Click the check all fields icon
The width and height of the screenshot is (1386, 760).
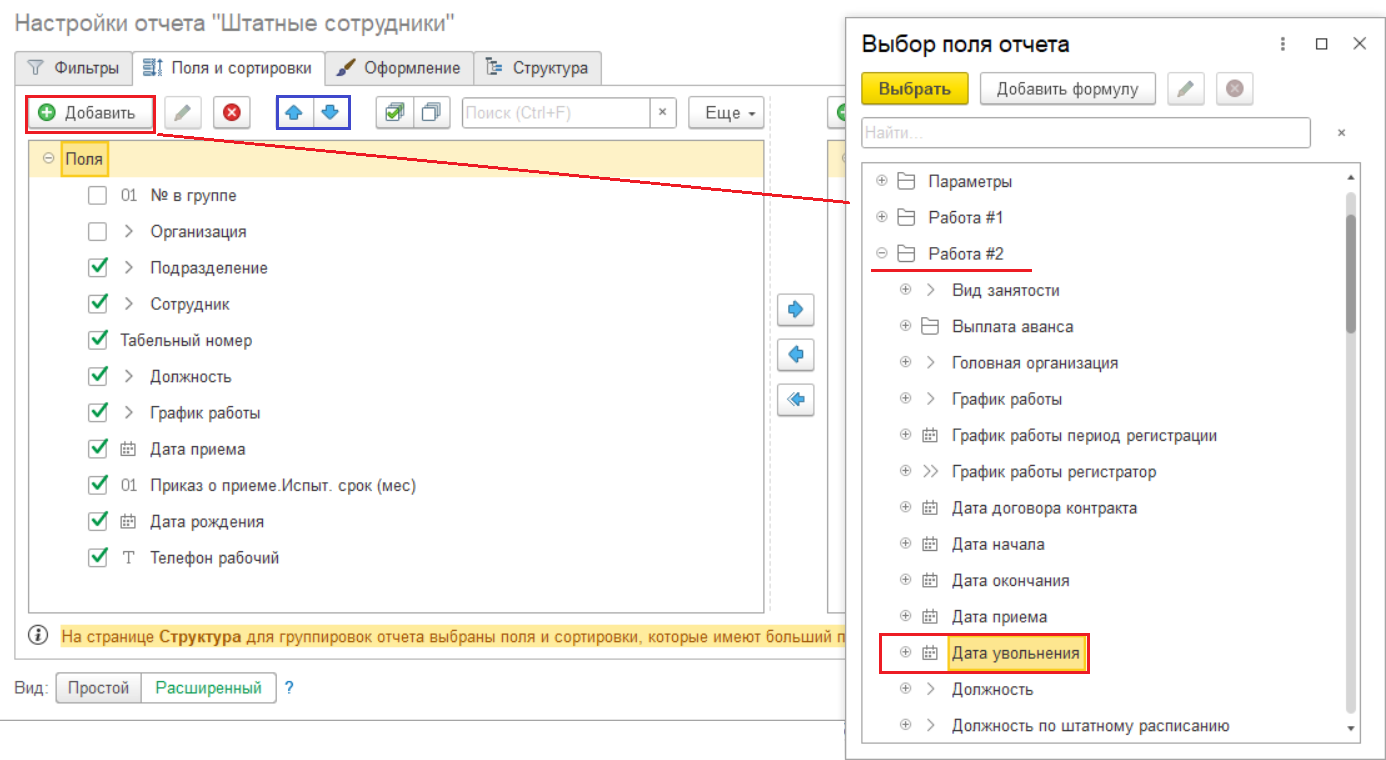click(394, 113)
